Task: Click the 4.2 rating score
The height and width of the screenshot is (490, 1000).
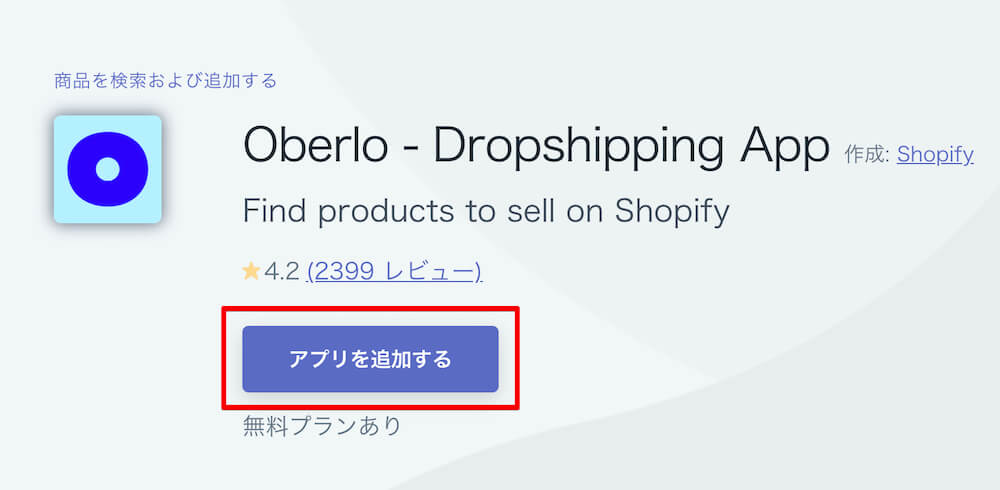Action: (281, 272)
